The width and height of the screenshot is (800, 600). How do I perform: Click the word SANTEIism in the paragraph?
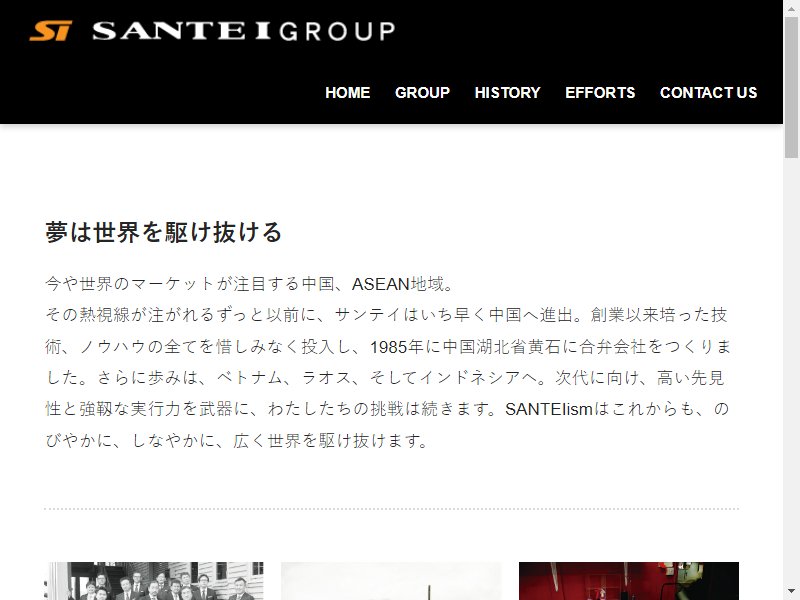click(549, 409)
